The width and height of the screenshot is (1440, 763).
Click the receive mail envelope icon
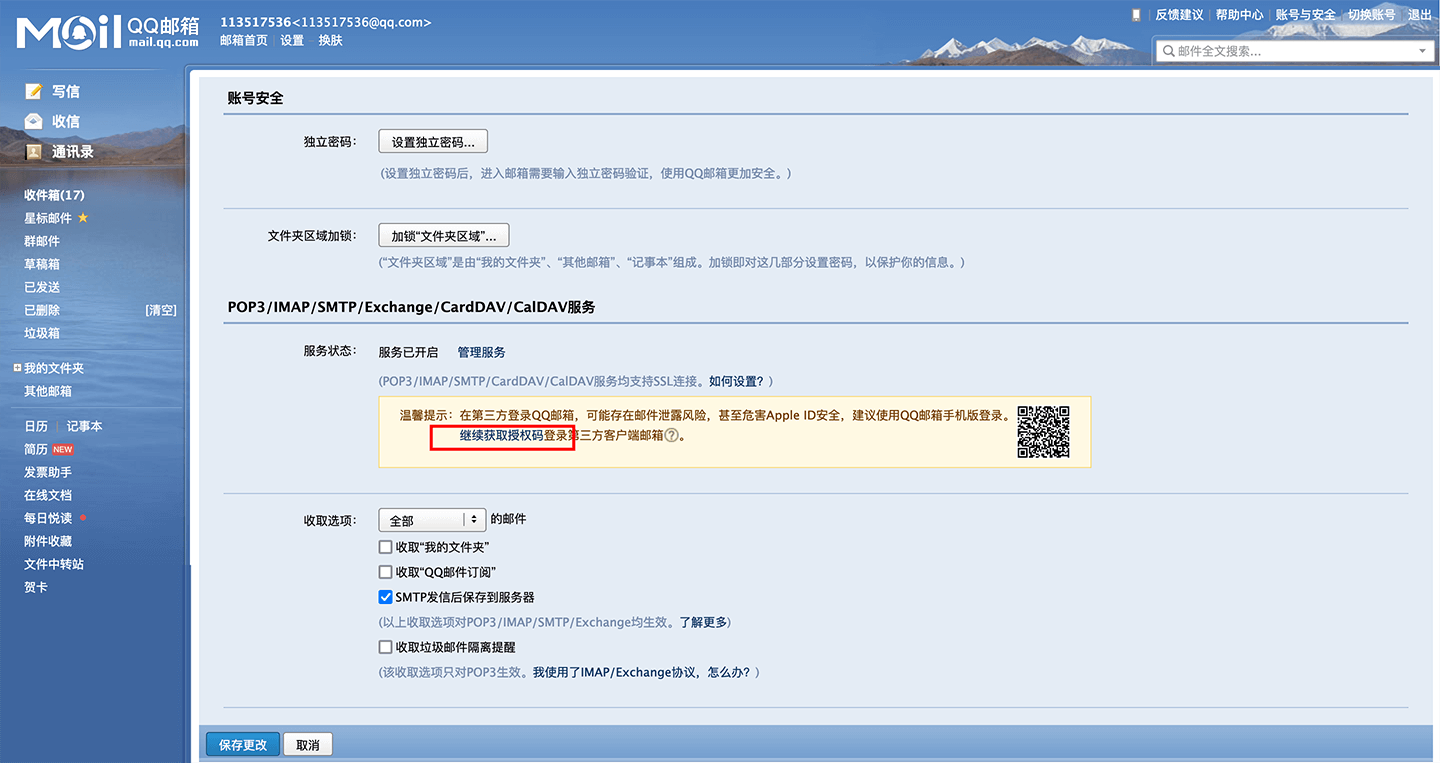[35, 121]
